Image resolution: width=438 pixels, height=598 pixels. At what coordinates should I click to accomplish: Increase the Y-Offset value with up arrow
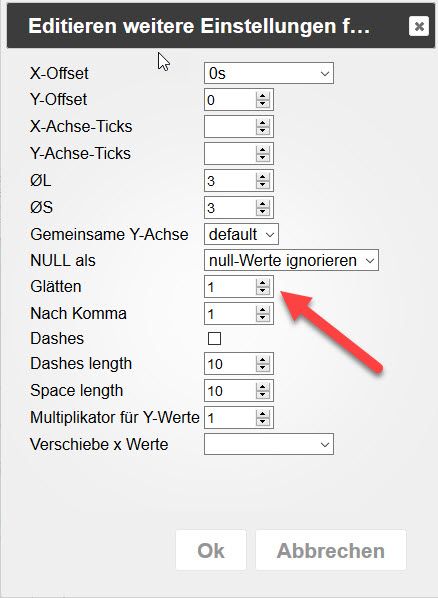(263, 95)
